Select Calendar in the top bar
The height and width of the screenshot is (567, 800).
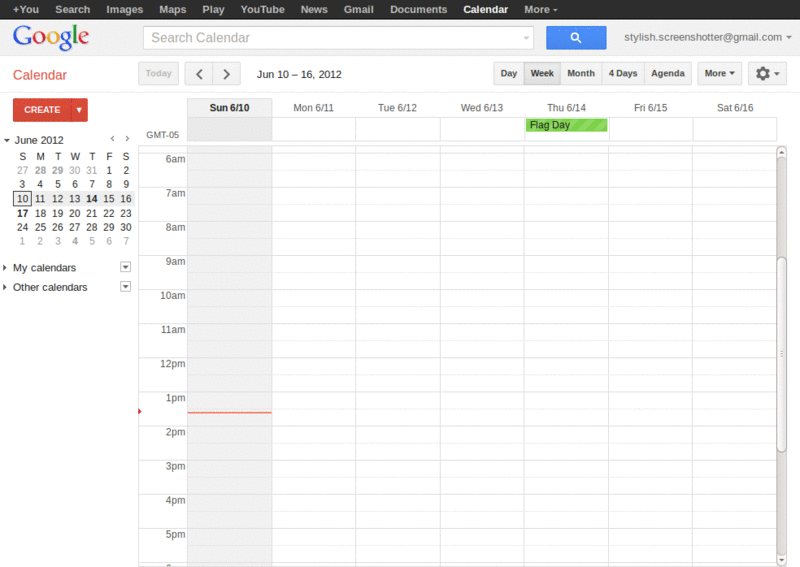[485, 9]
